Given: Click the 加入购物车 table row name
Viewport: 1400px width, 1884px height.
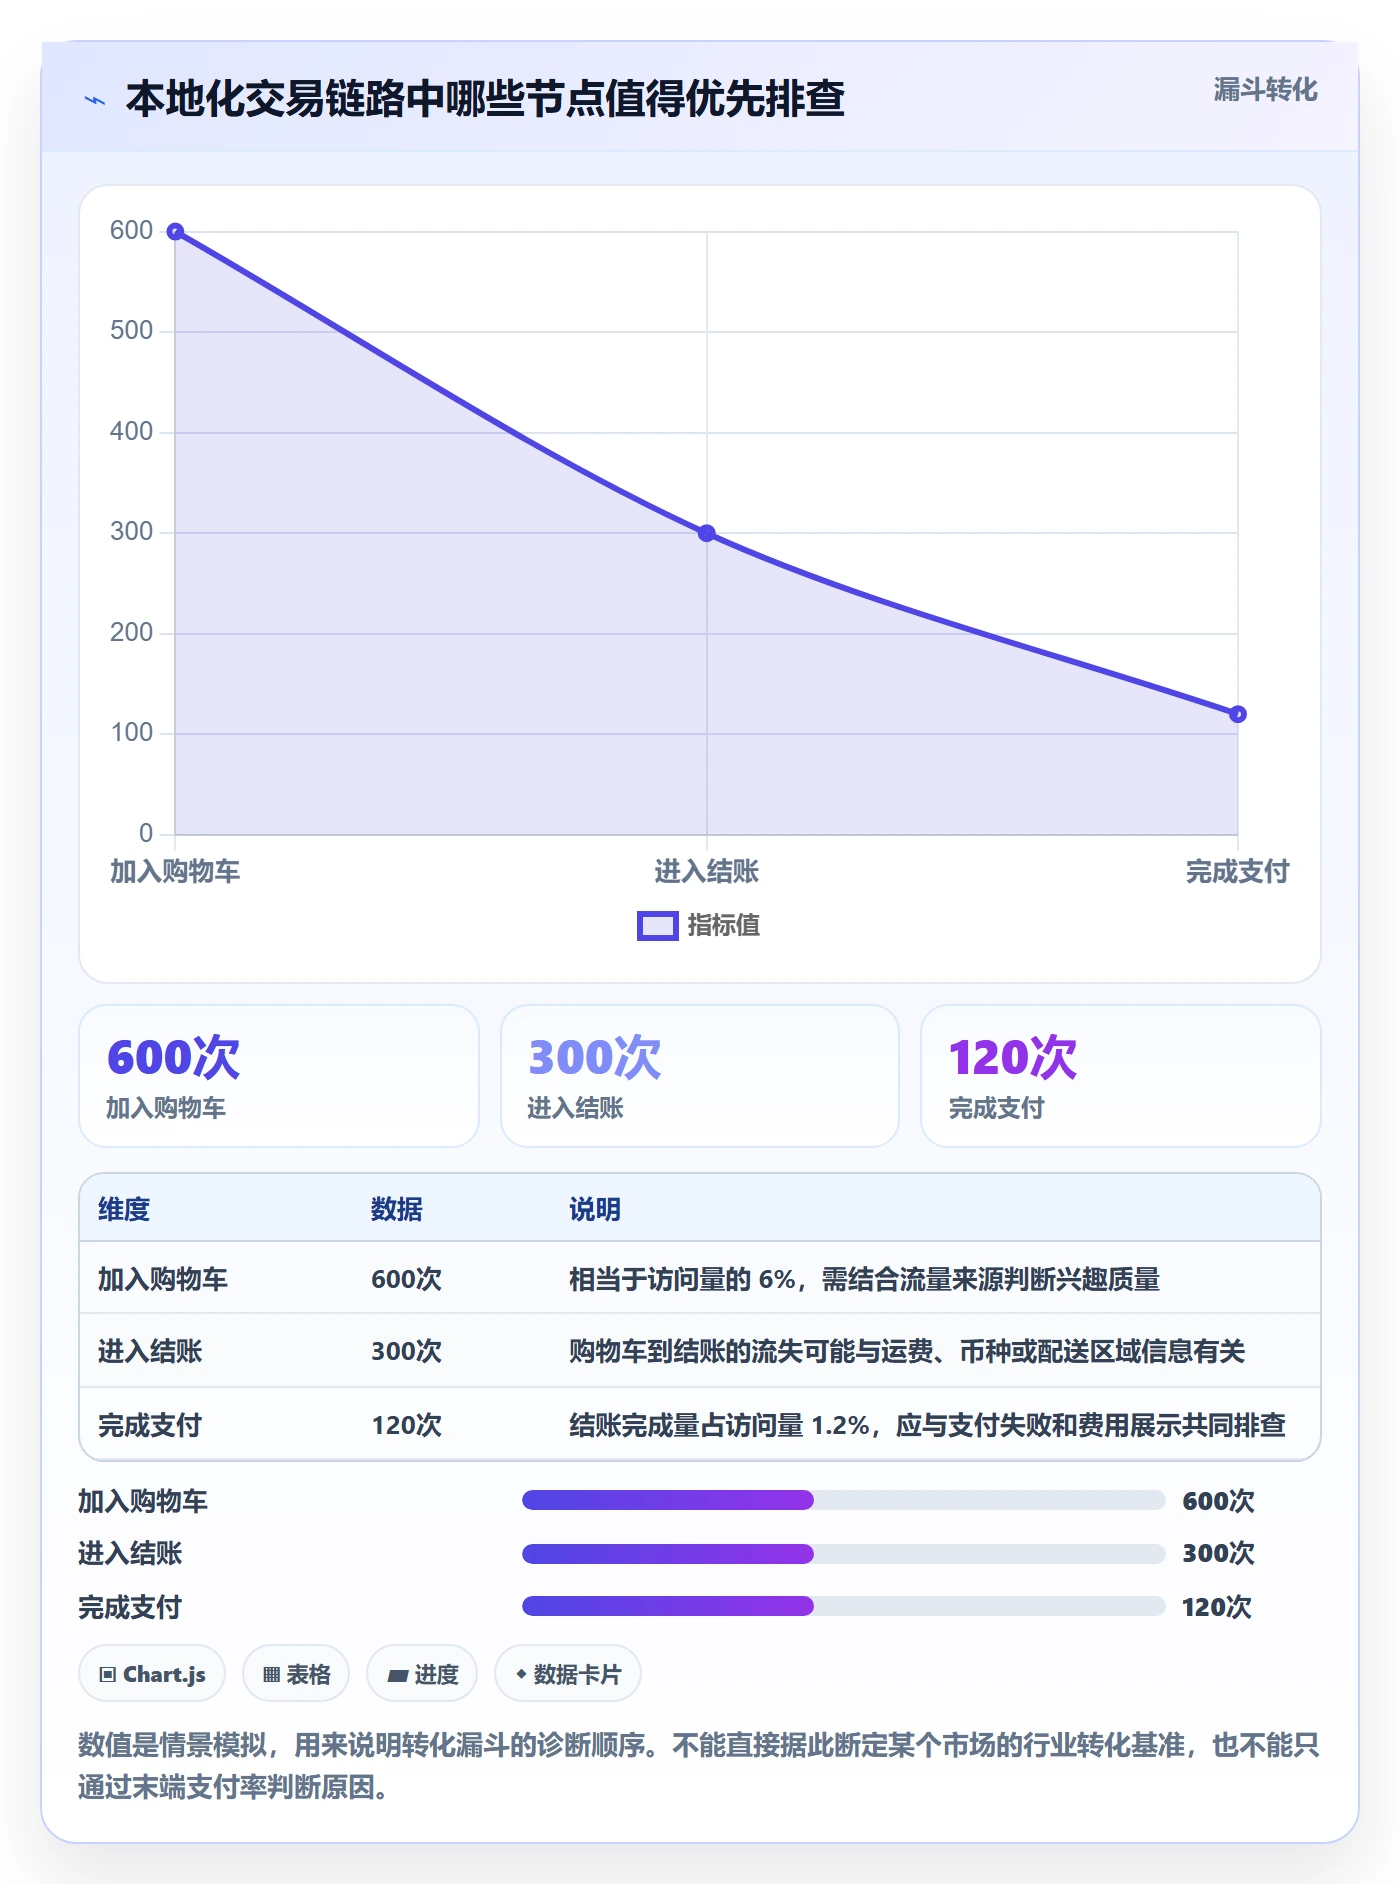Looking at the screenshot, I should pyautogui.click(x=163, y=1279).
